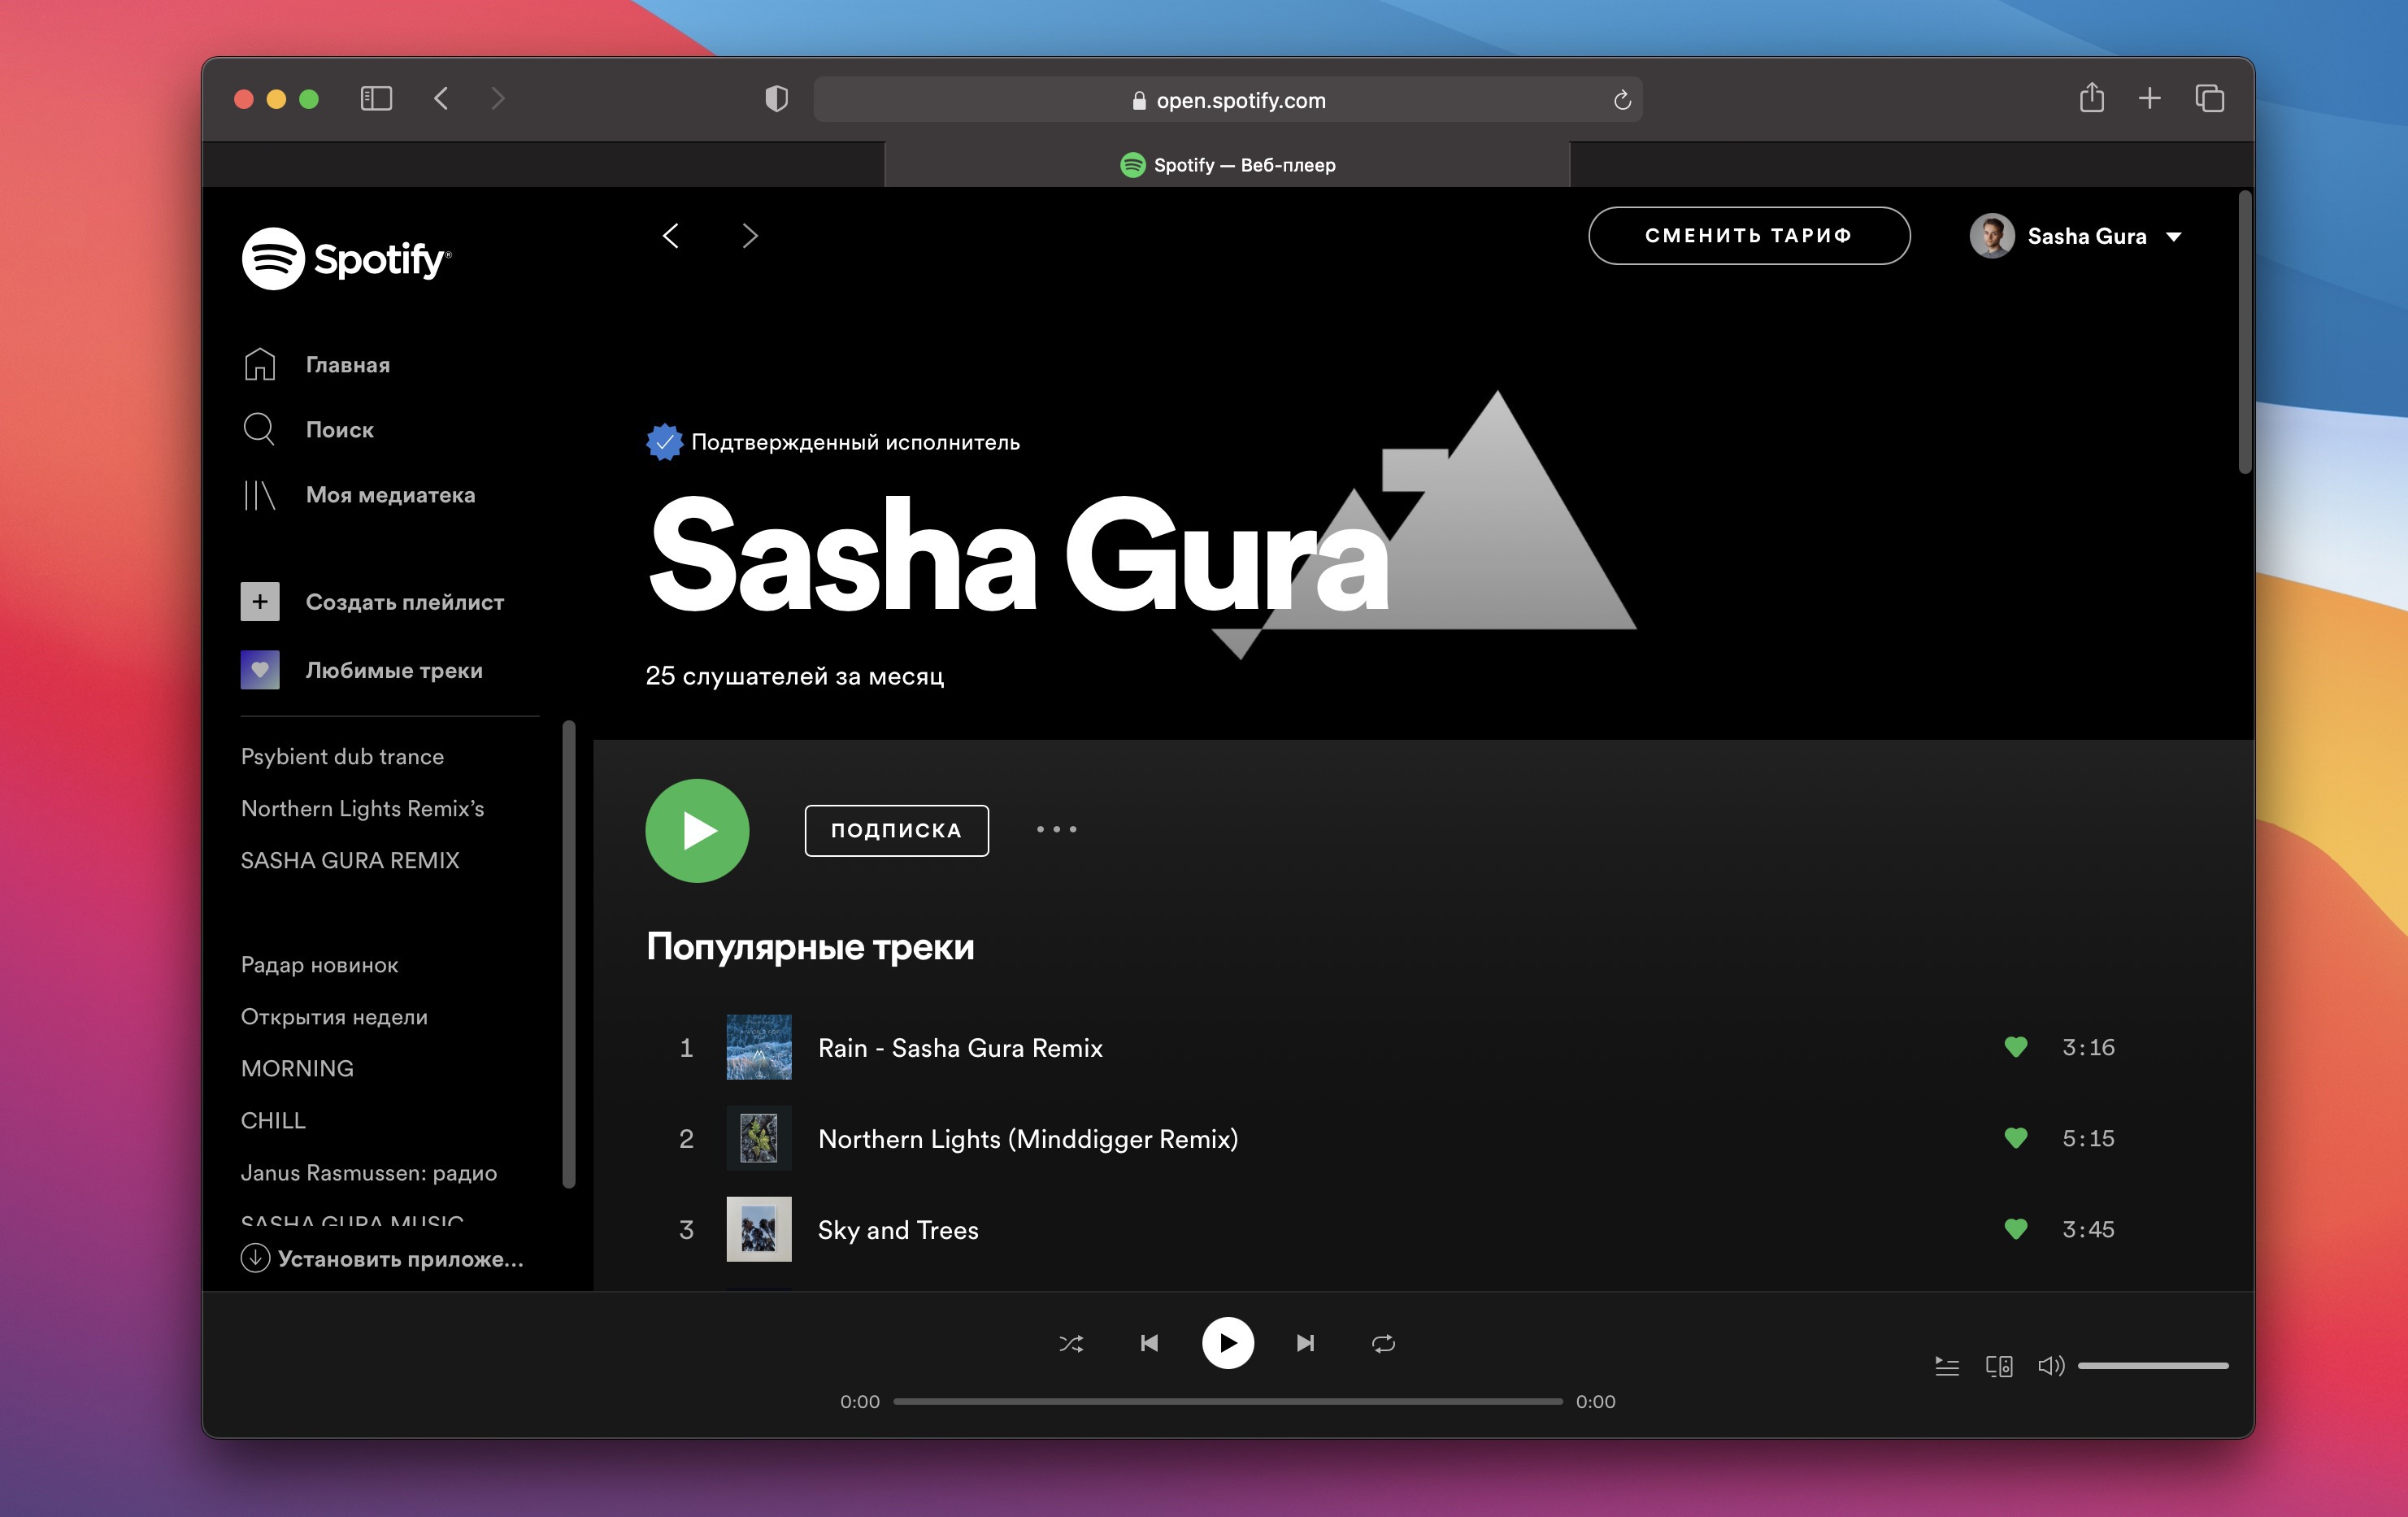Open MORNING playlist
Image resolution: width=2408 pixels, height=1517 pixels.
click(297, 1069)
